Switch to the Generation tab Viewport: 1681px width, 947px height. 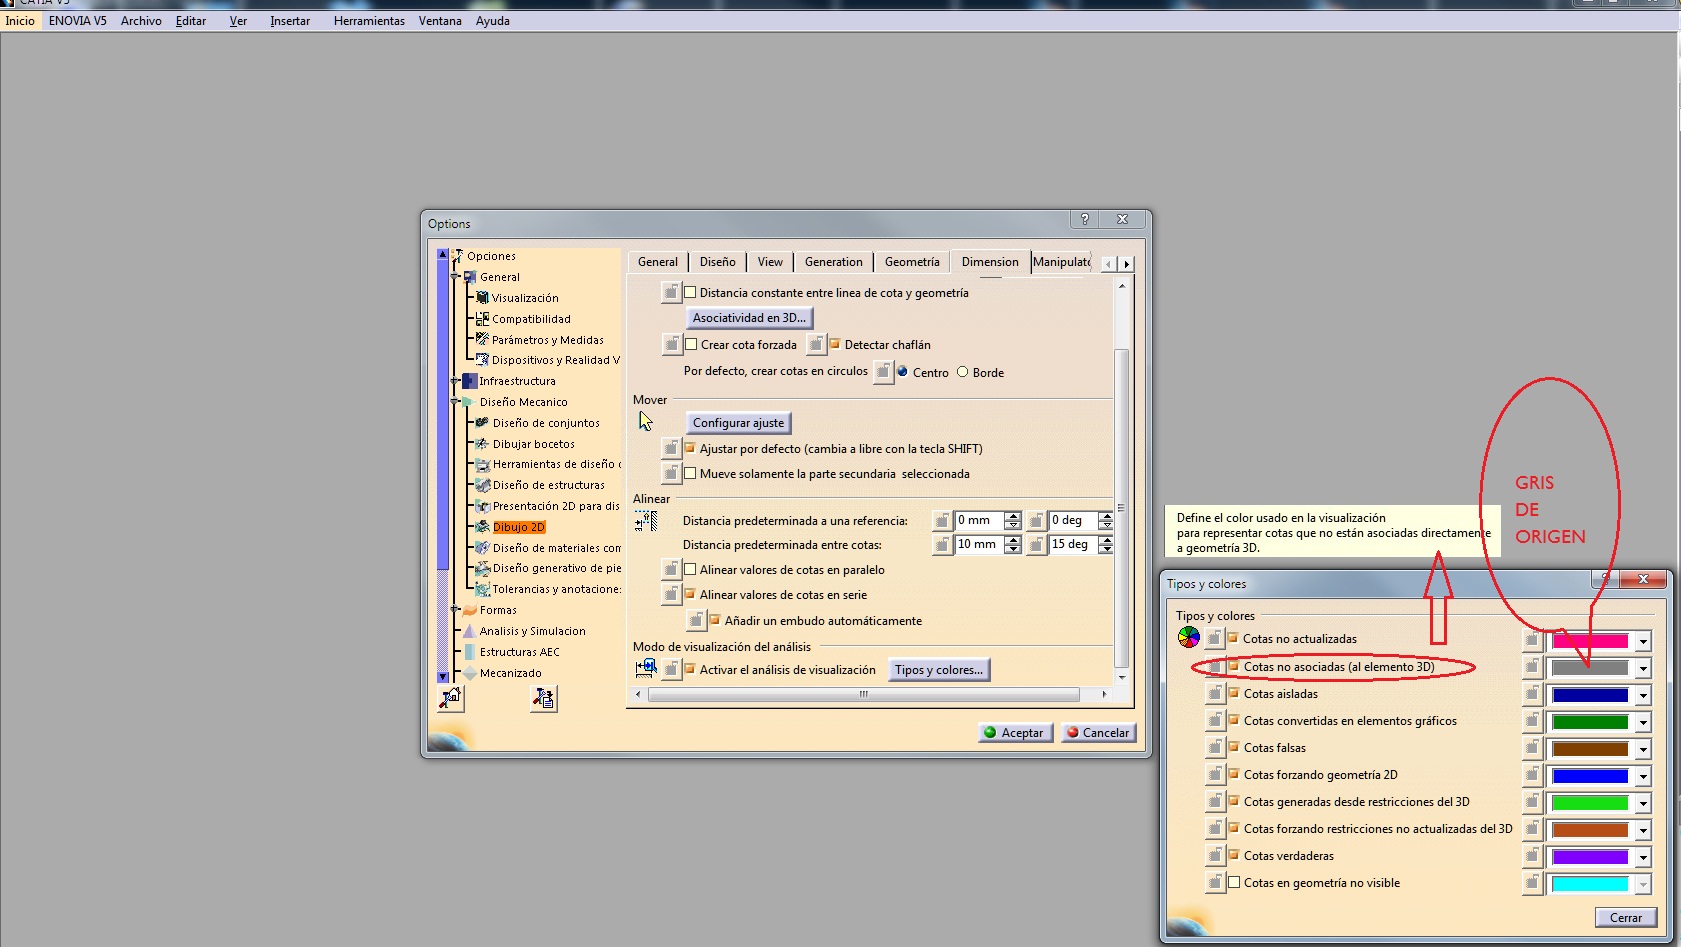point(833,261)
